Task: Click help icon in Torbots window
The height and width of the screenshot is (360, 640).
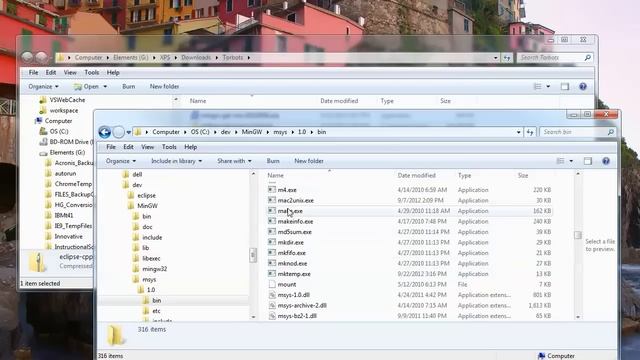Action: (583, 87)
